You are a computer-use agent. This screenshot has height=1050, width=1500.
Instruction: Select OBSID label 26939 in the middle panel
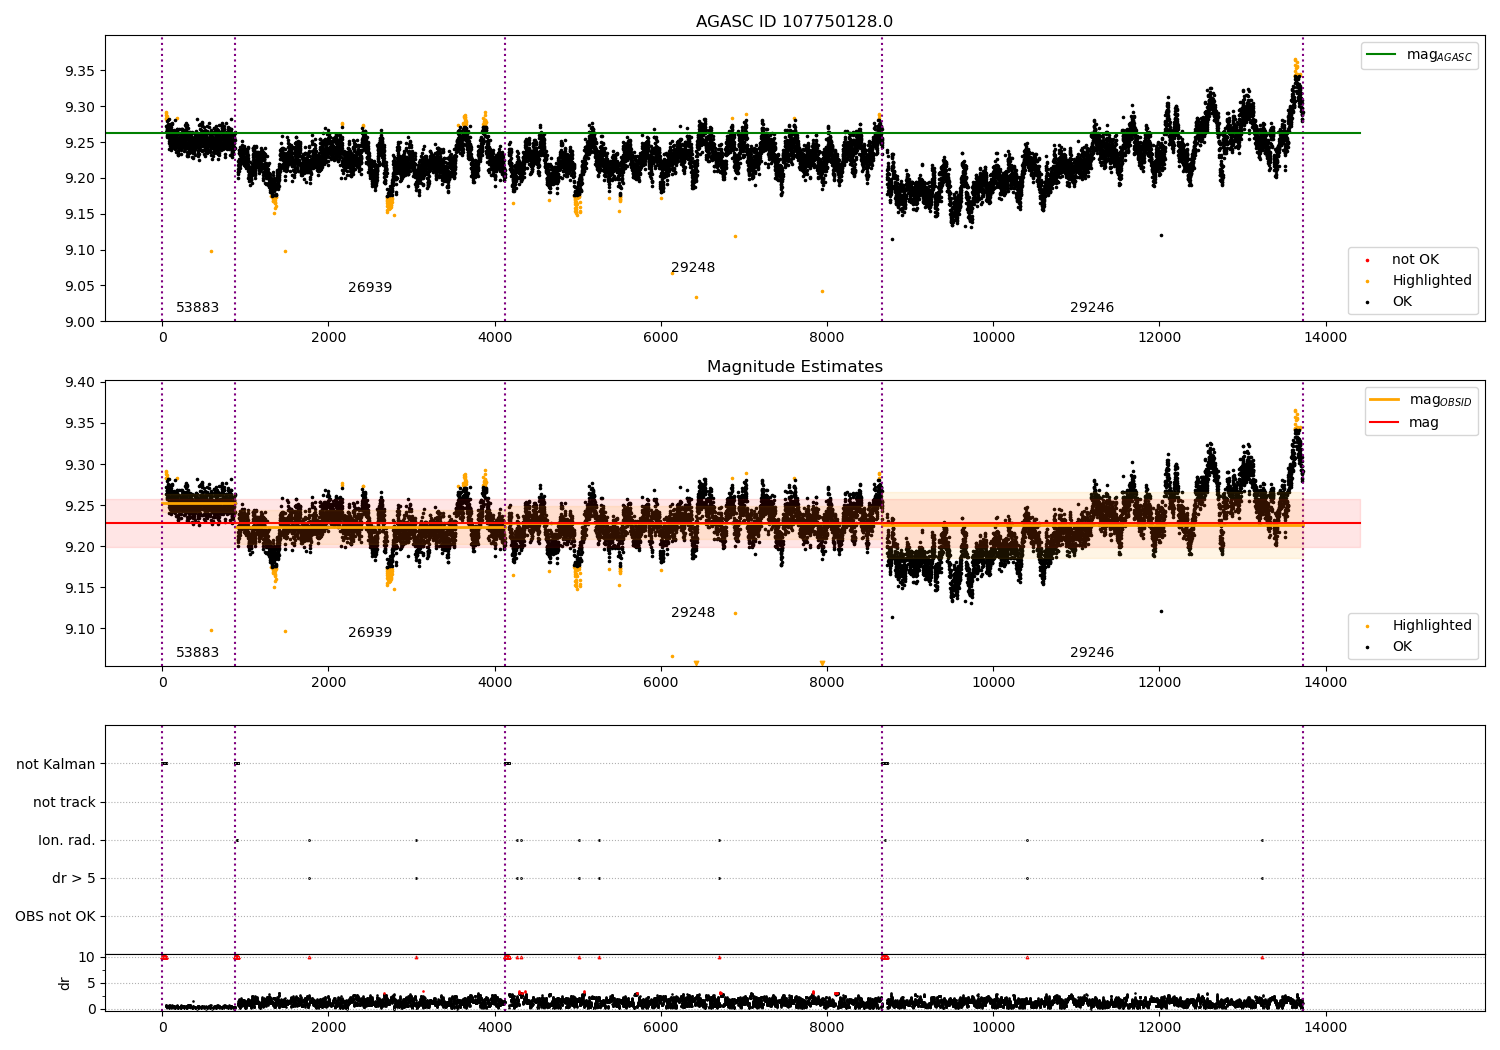coord(370,632)
